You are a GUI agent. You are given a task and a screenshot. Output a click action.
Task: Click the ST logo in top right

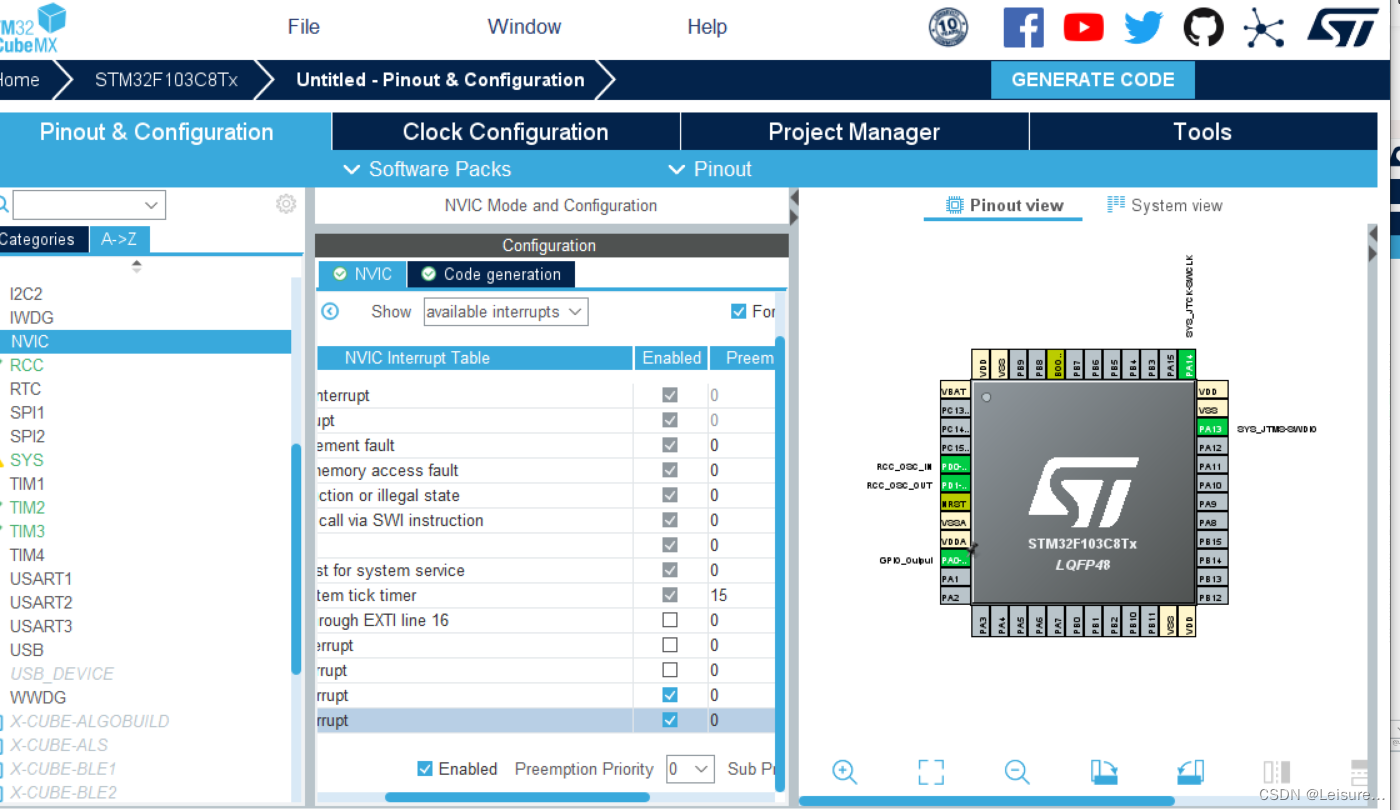[1343, 27]
